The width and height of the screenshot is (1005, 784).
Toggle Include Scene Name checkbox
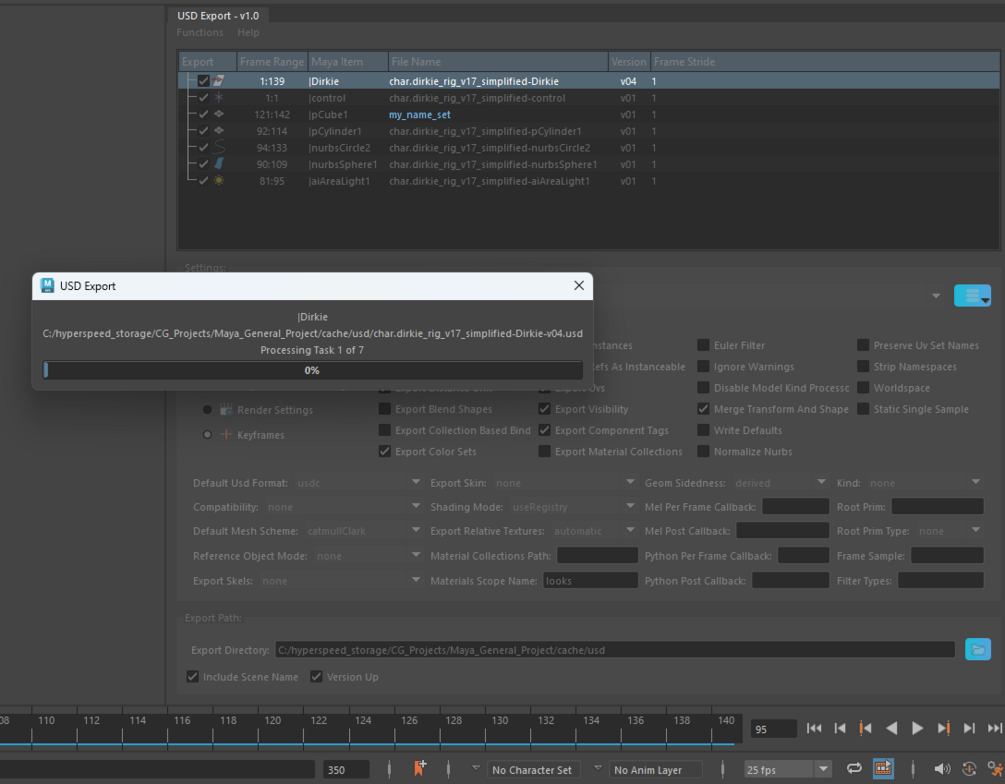pyautogui.click(x=192, y=677)
